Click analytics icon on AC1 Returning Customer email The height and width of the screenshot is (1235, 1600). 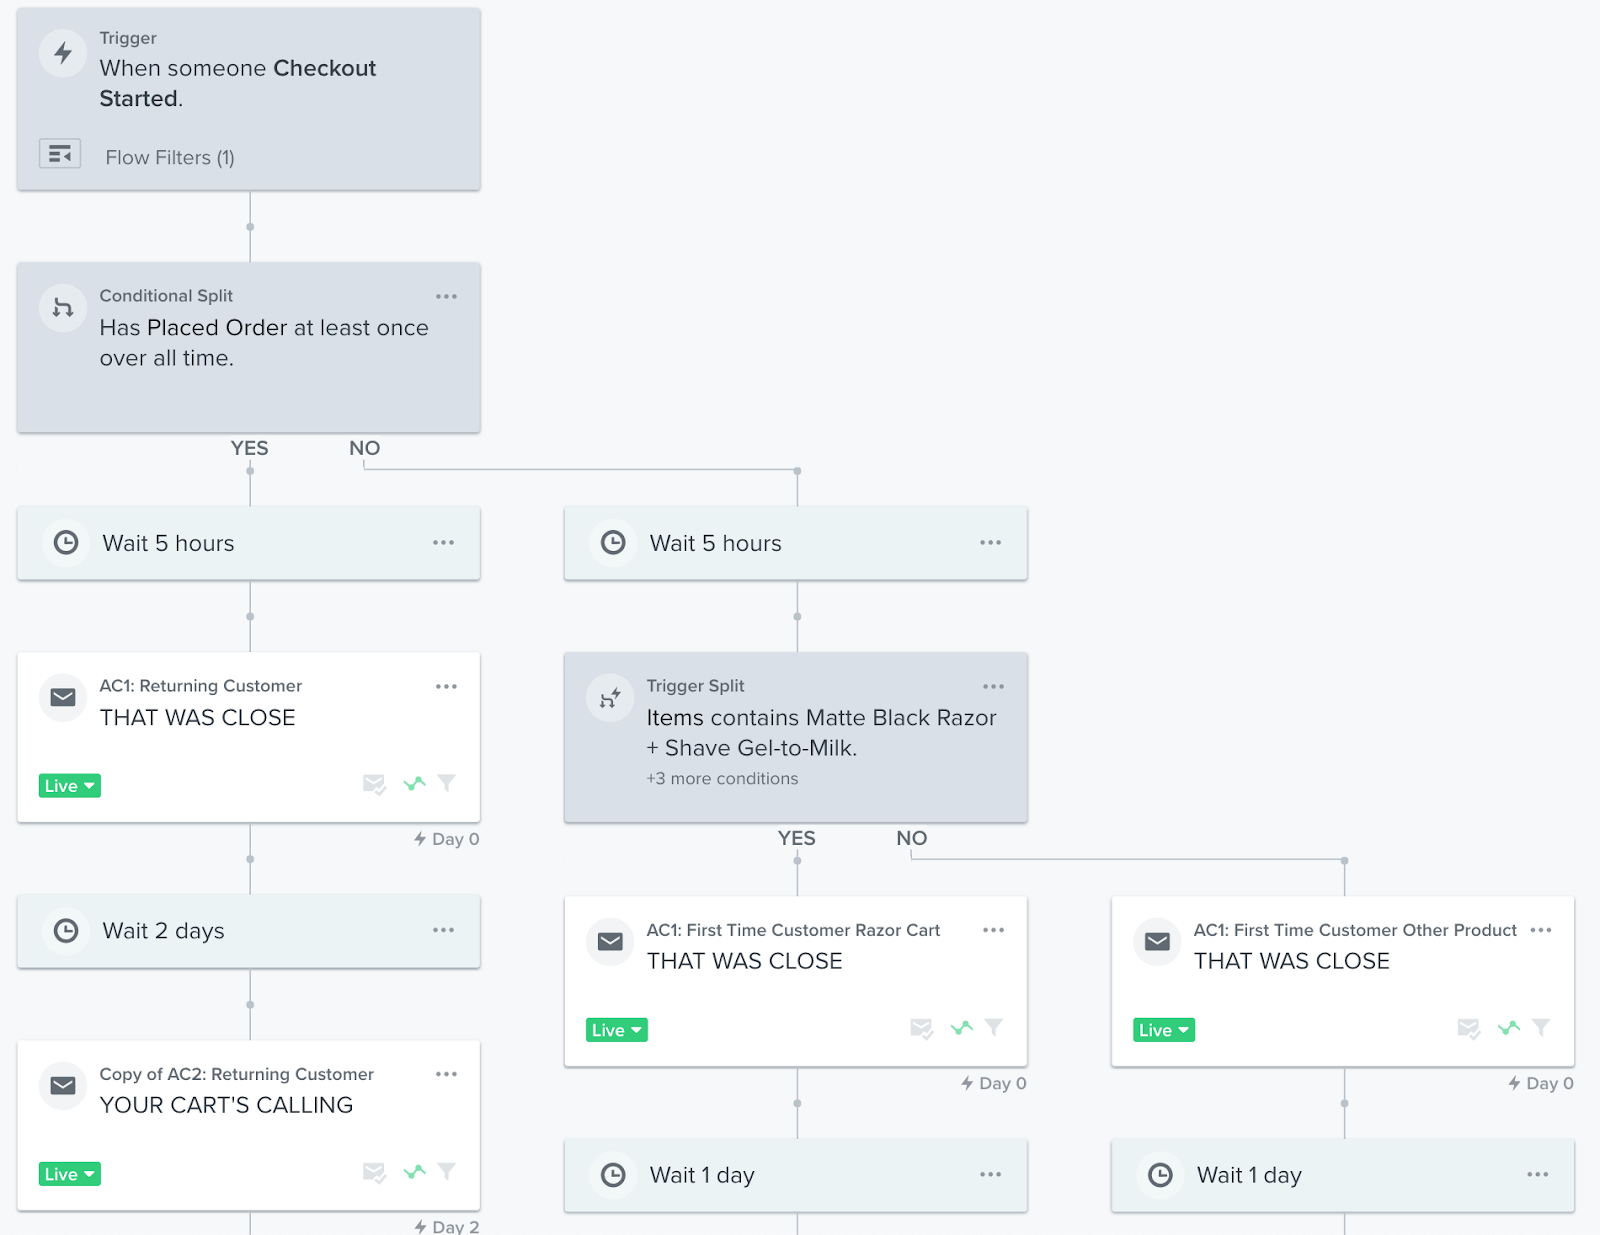414,783
